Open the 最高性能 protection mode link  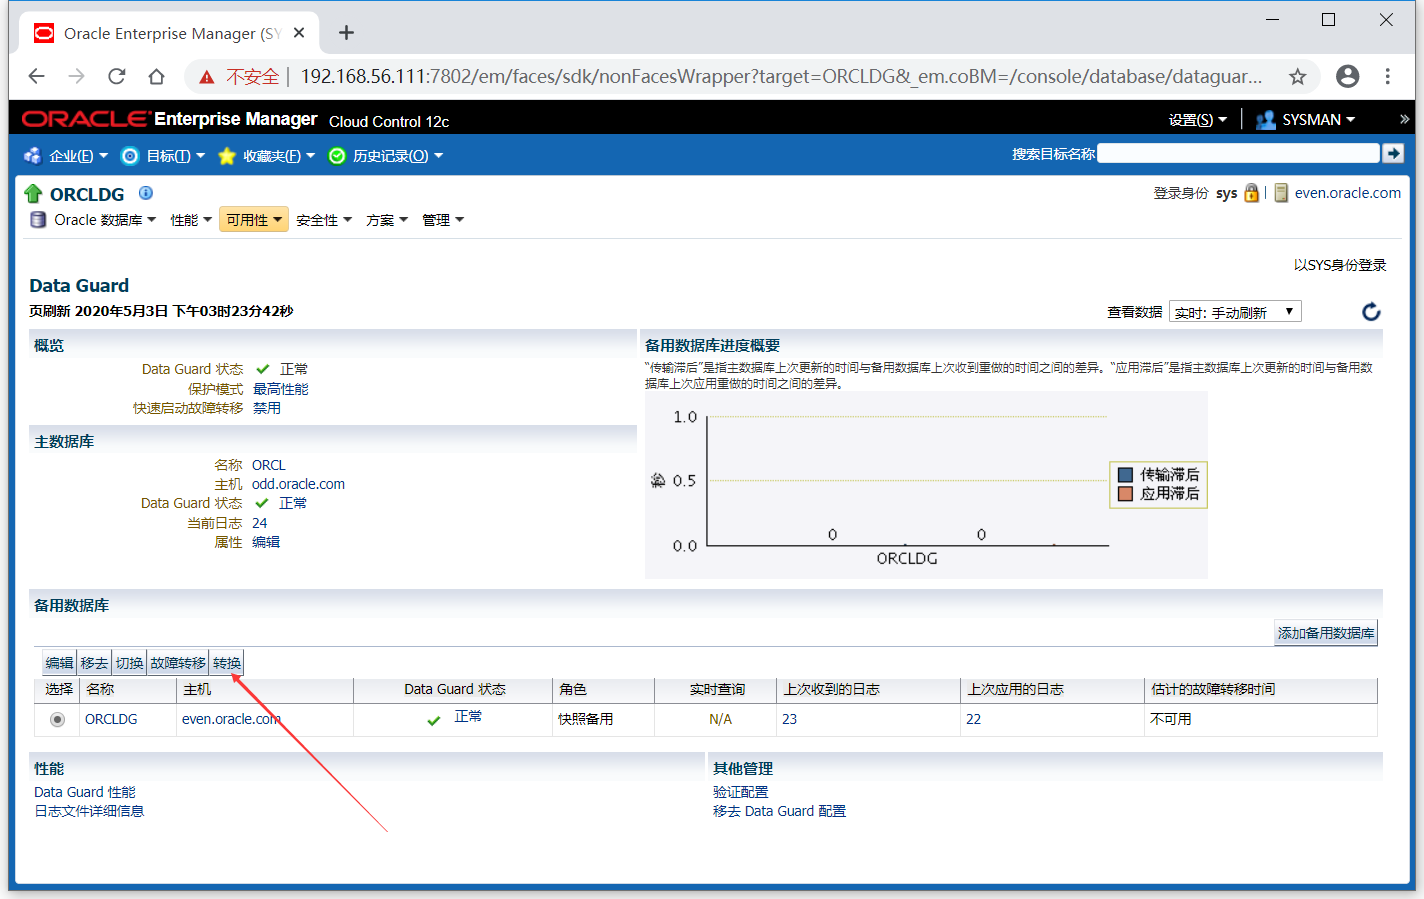coord(281,389)
